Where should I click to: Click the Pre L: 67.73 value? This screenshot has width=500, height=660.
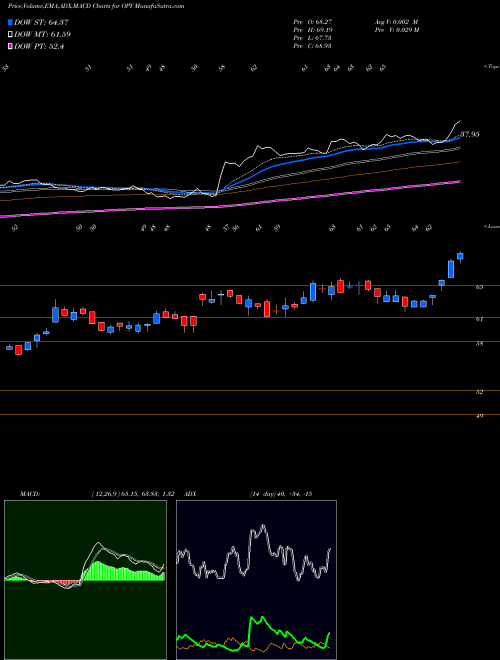(313, 38)
